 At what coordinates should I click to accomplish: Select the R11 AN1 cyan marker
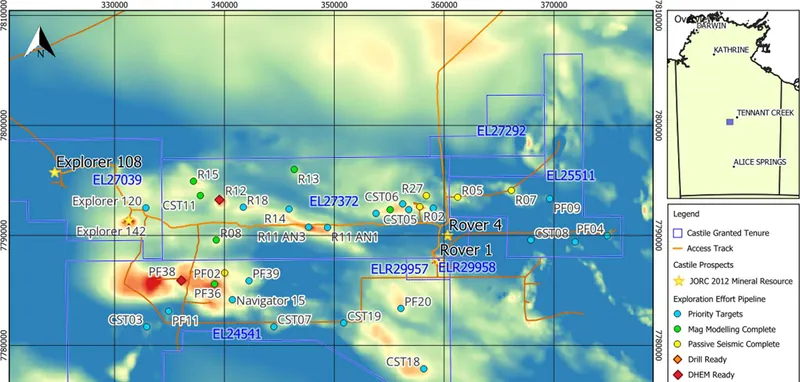tap(327, 227)
